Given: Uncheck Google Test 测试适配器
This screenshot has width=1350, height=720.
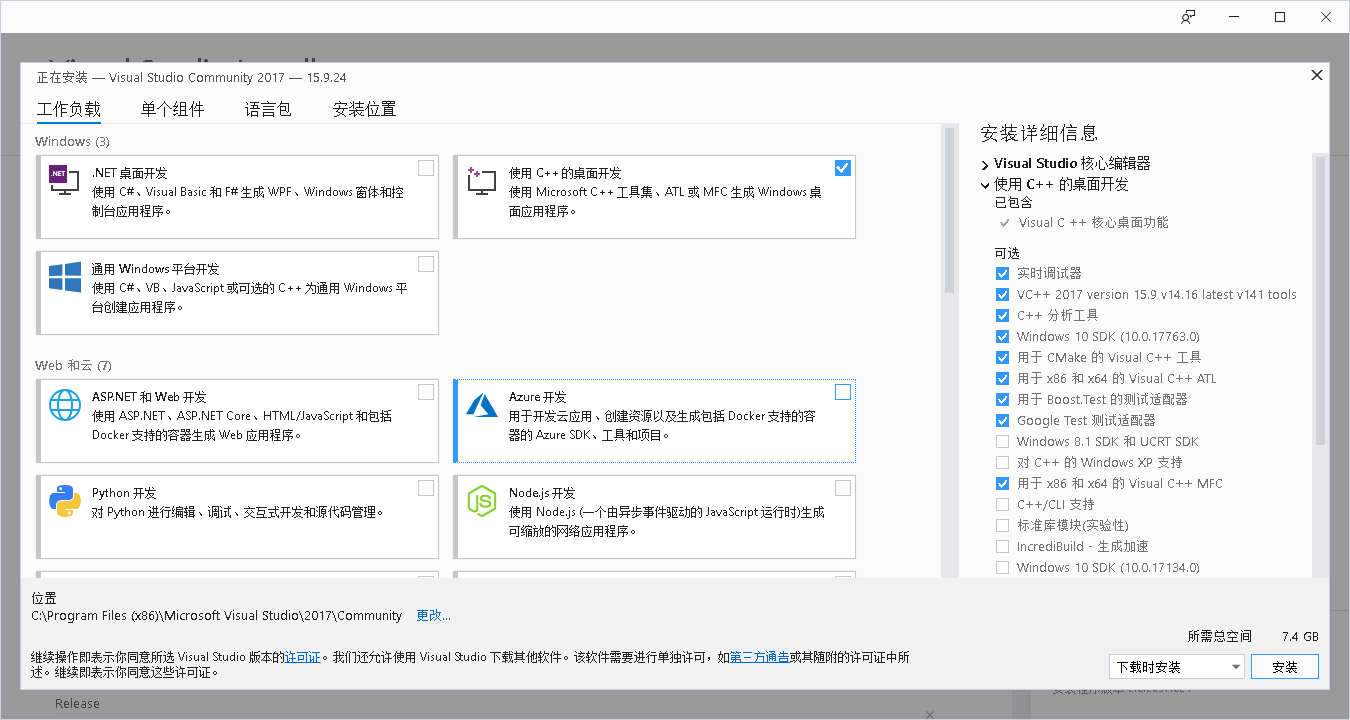Looking at the screenshot, I should tap(1002, 420).
